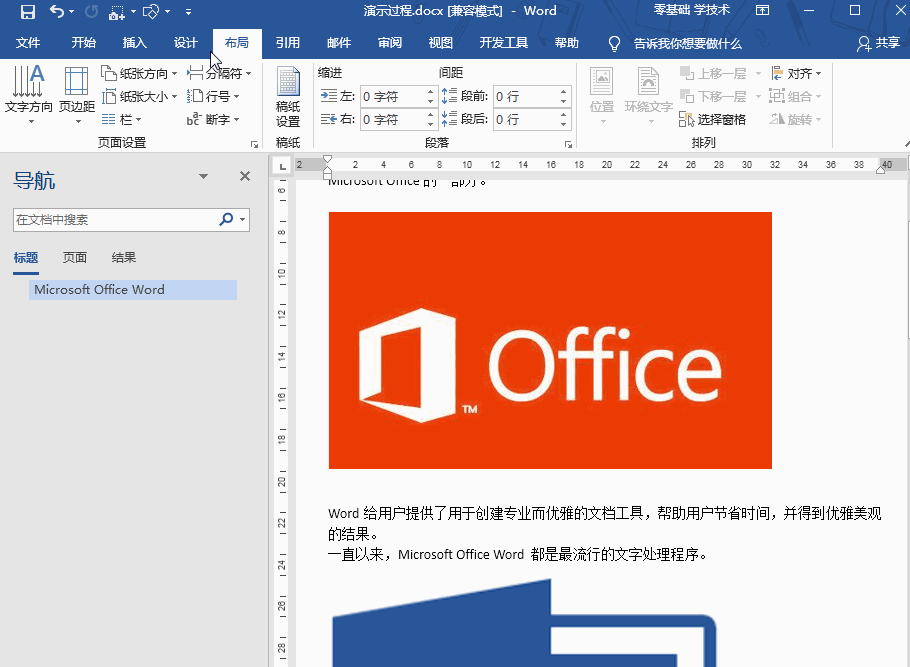
Task: Decrease 段后 spacing with down stepper
Action: tap(564, 125)
